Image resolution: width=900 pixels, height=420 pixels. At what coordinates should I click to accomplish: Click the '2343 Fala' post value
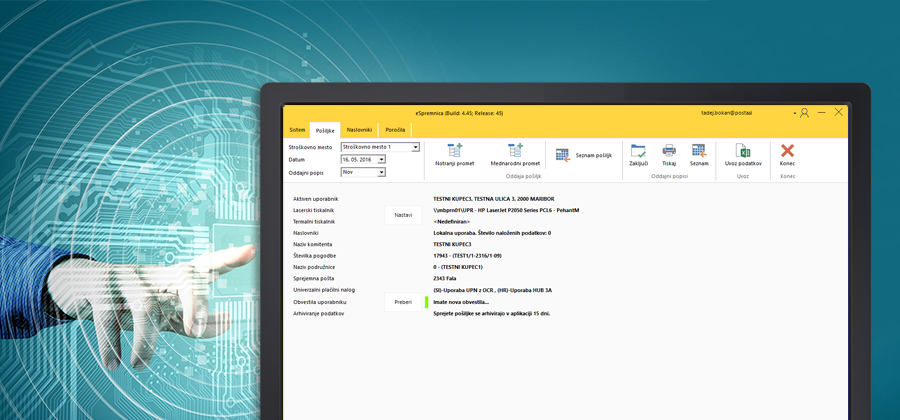tap(445, 279)
